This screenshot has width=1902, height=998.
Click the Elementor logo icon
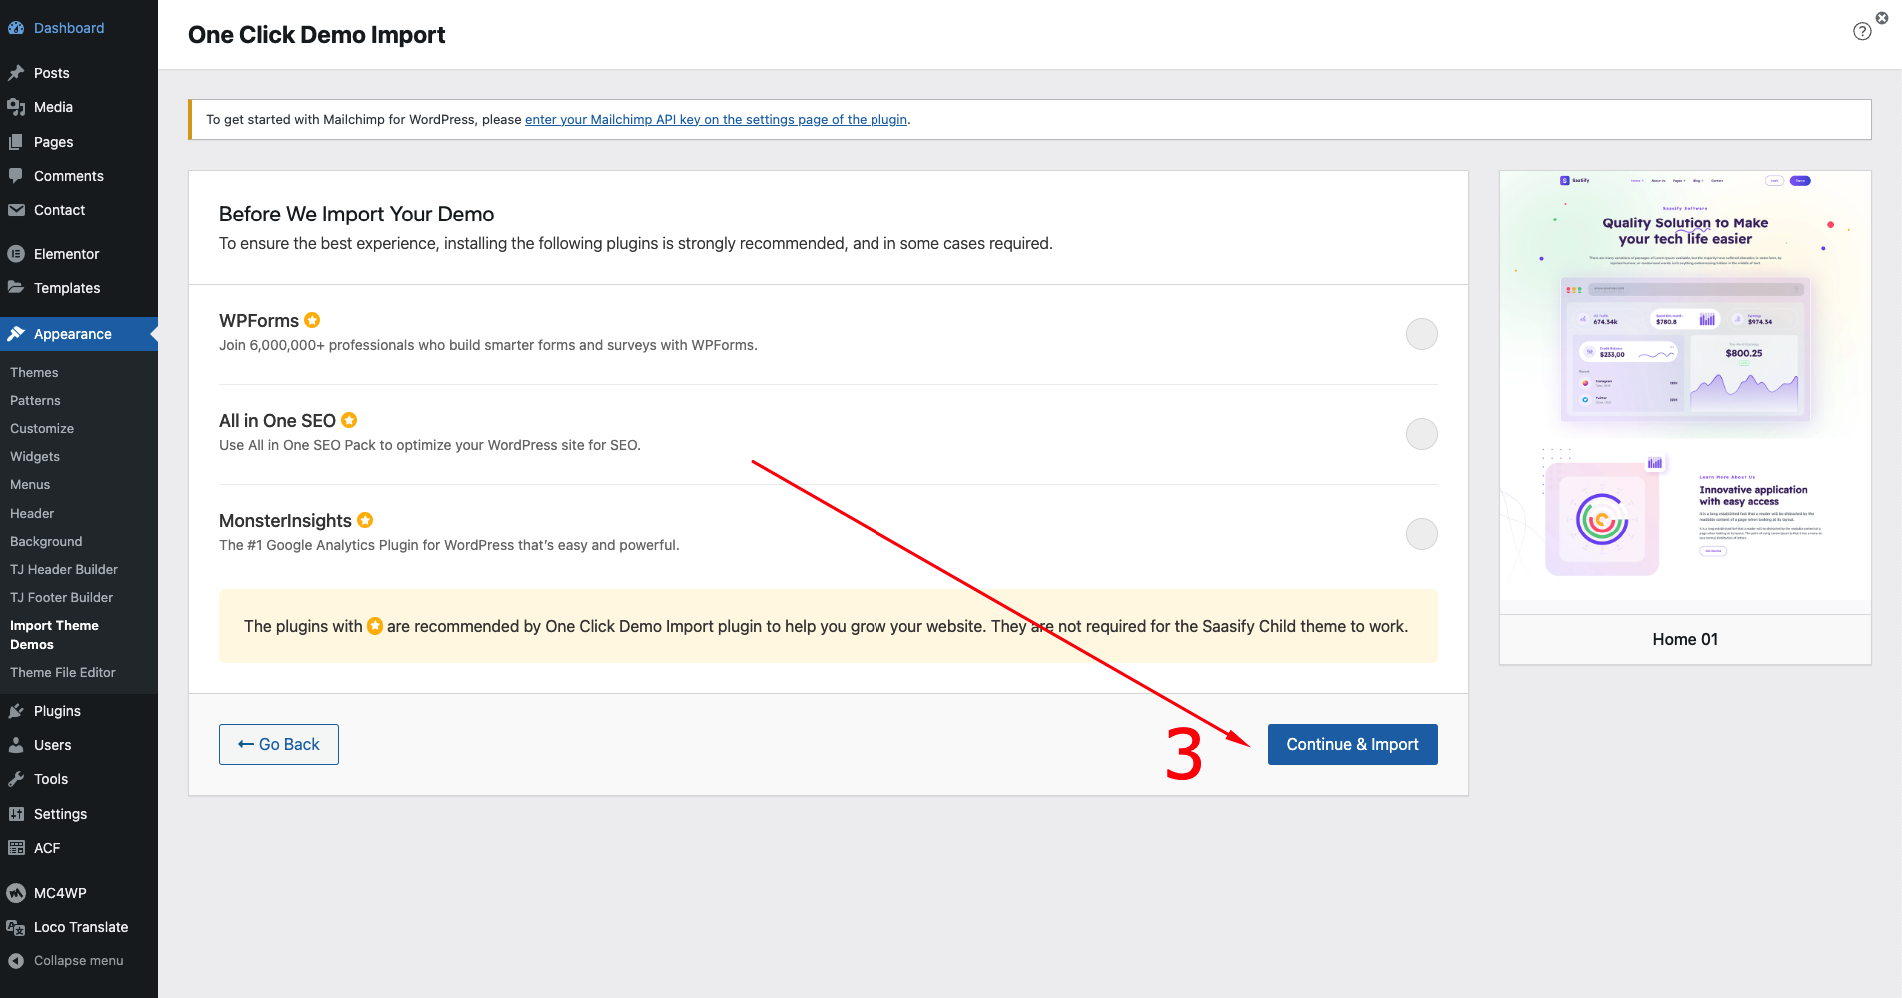coord(16,254)
